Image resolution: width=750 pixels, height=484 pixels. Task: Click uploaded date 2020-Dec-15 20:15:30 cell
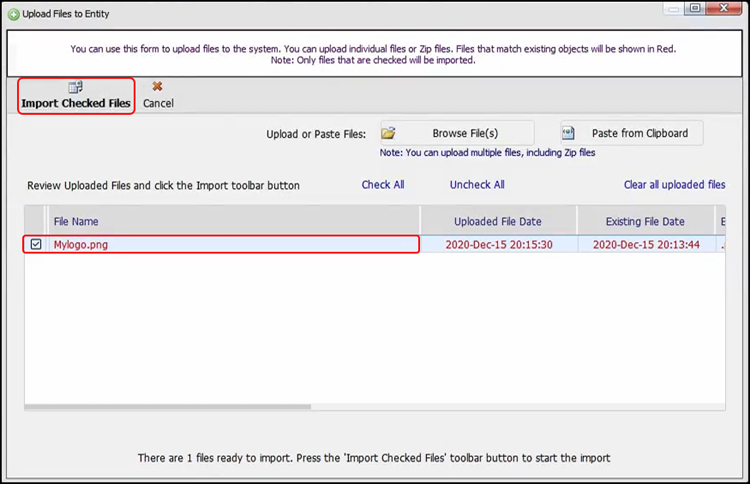(498, 244)
